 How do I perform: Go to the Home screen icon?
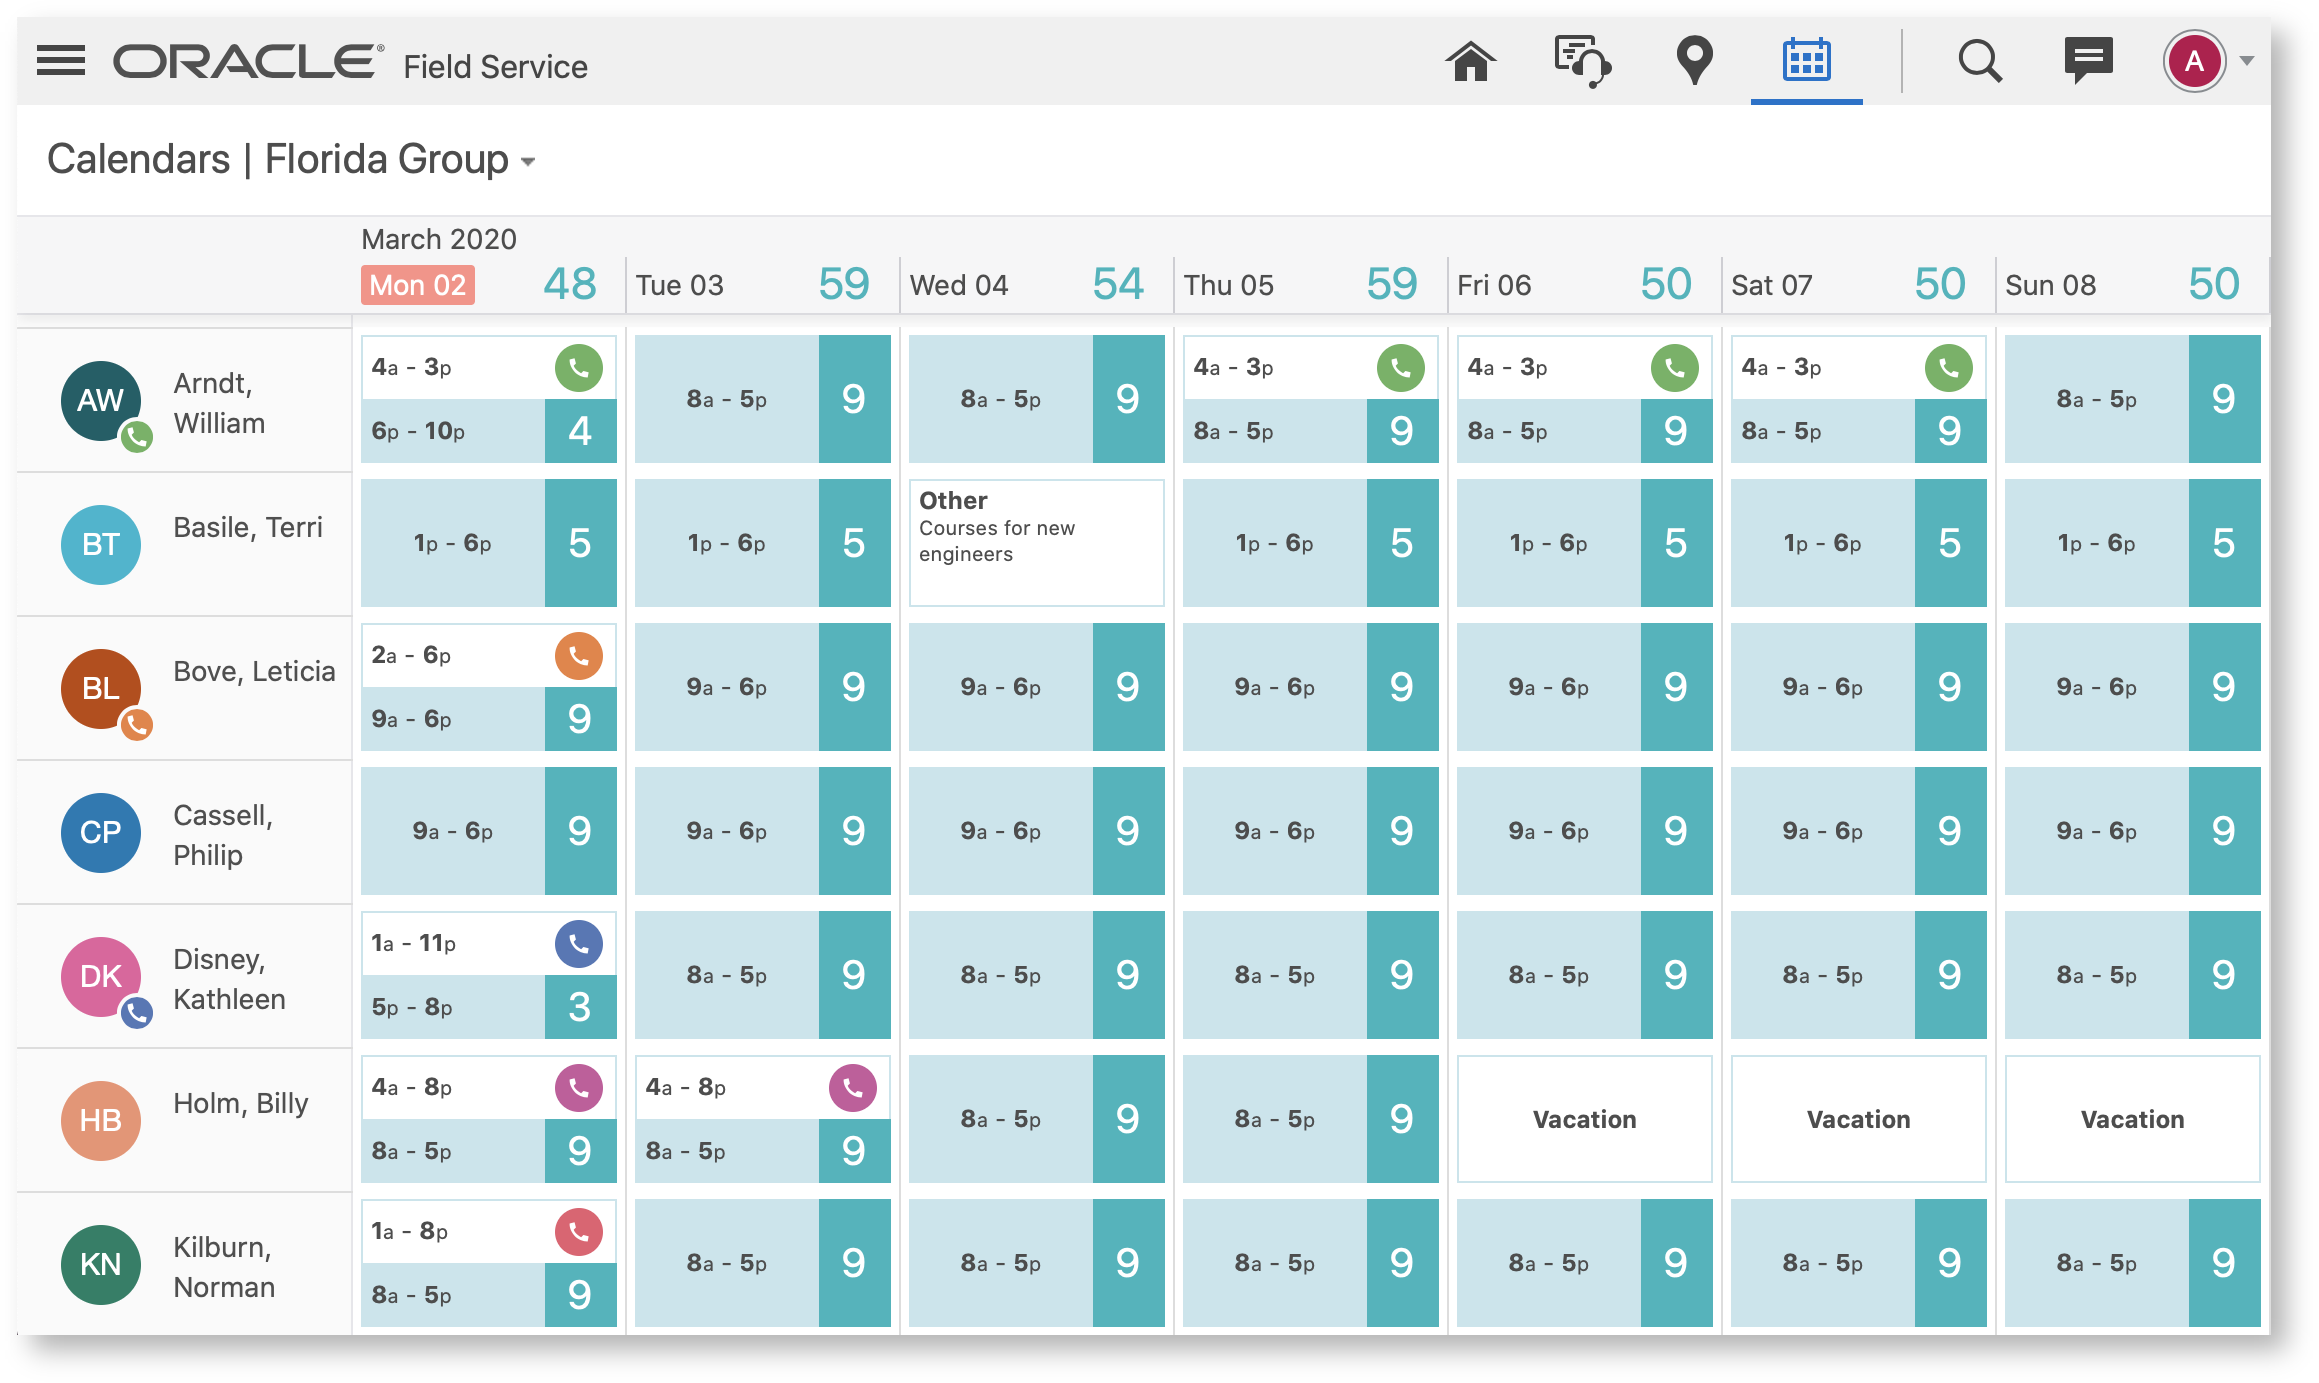(1470, 62)
